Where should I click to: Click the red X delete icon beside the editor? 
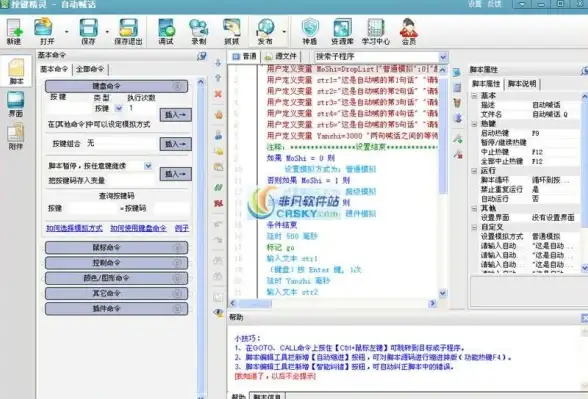(x=218, y=94)
